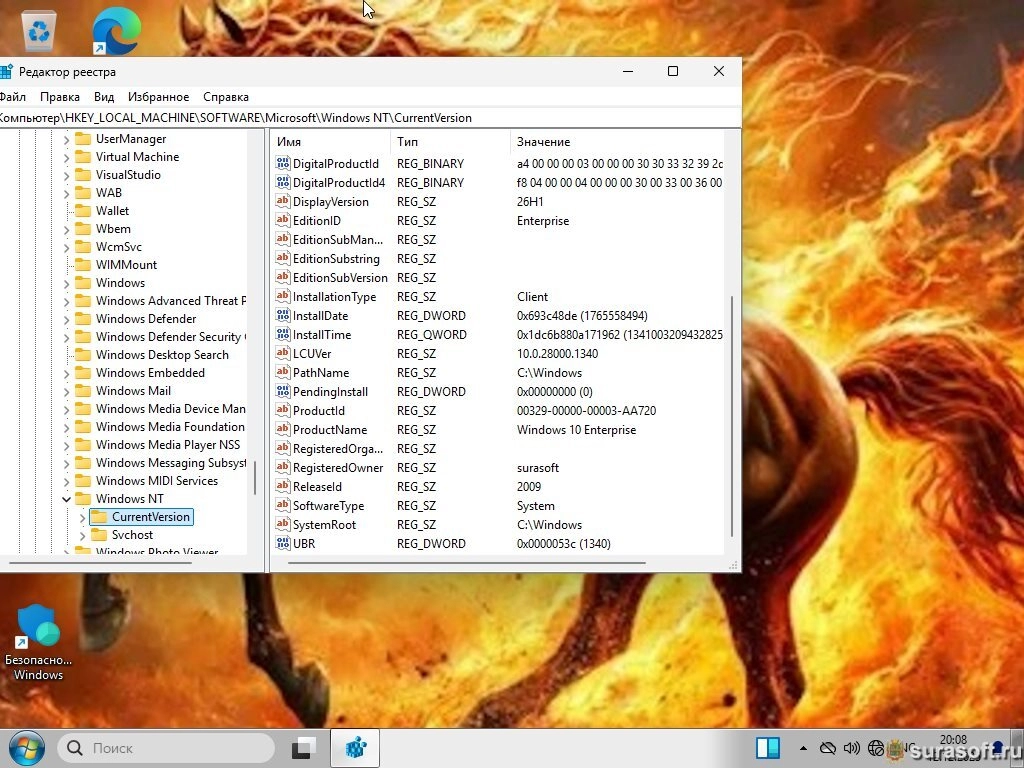
Task: Open the network globe tray icon
Action: coord(876,748)
